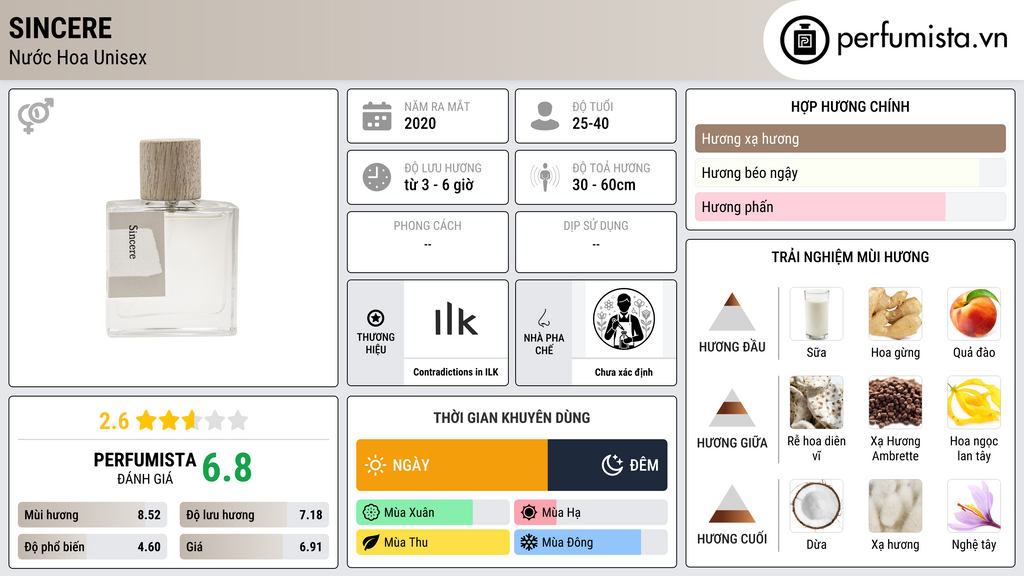Click the moon icon in the Đêm bar
The height and width of the screenshot is (576, 1024).
(612, 465)
